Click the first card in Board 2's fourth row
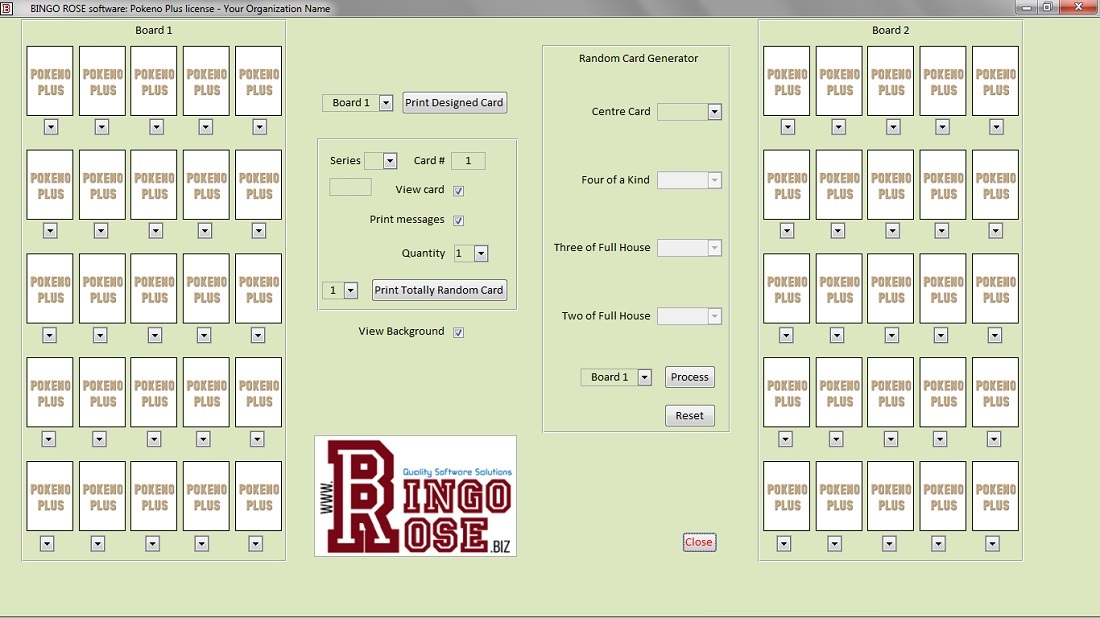Viewport: 1100px width, 618px height. tap(787, 392)
